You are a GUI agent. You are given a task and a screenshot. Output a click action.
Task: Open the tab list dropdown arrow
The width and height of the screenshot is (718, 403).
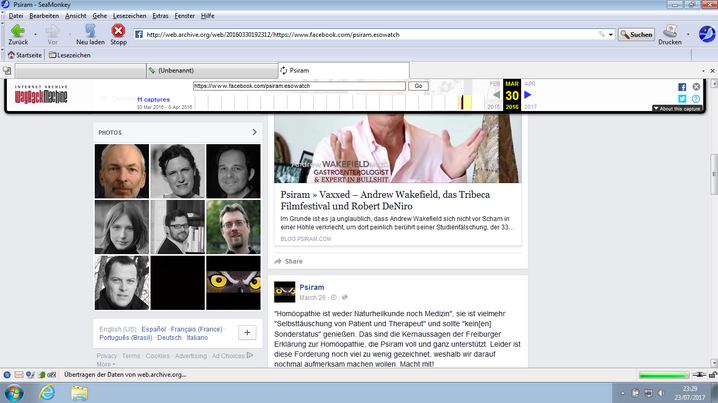coord(703,71)
